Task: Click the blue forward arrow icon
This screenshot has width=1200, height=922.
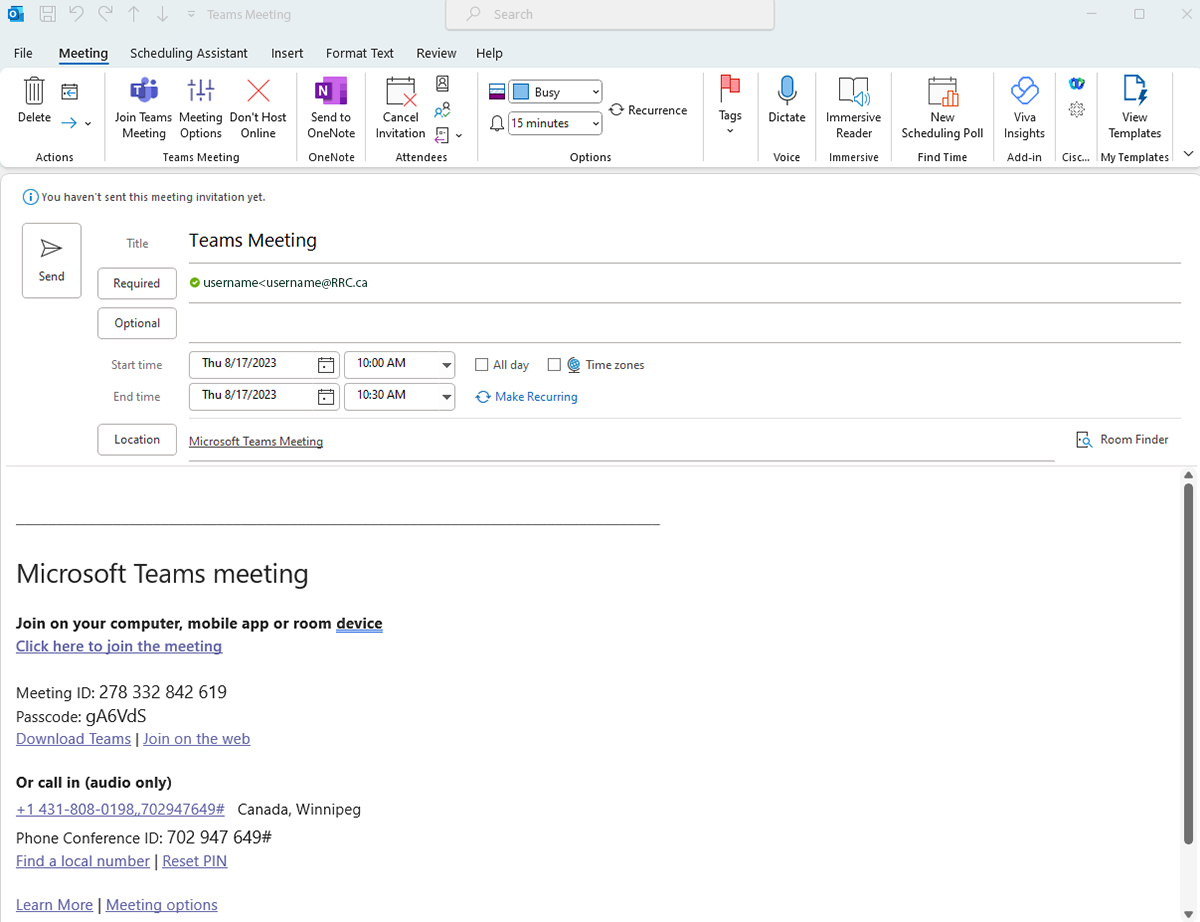Action: pos(69,123)
